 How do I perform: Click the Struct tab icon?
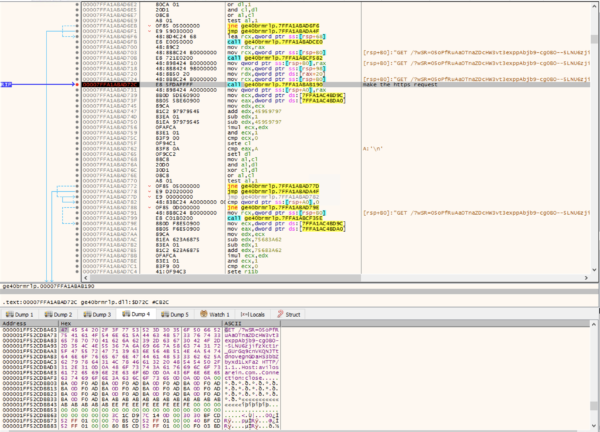click(280, 314)
